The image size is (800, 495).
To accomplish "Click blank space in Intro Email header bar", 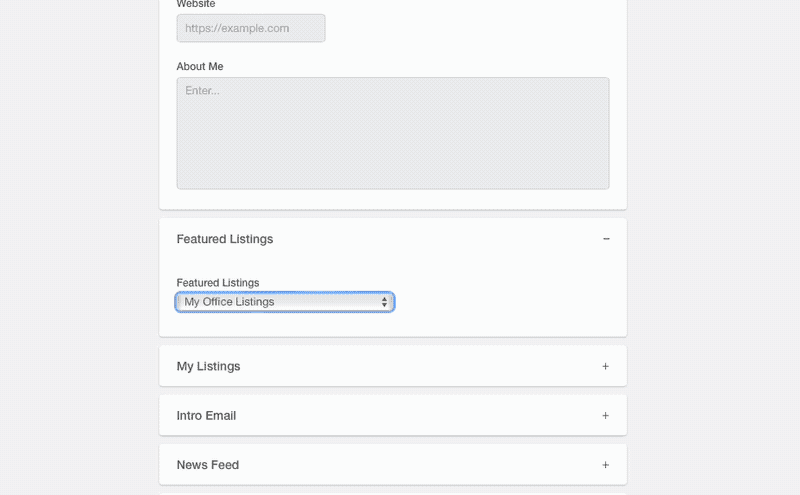I will 420,415.
